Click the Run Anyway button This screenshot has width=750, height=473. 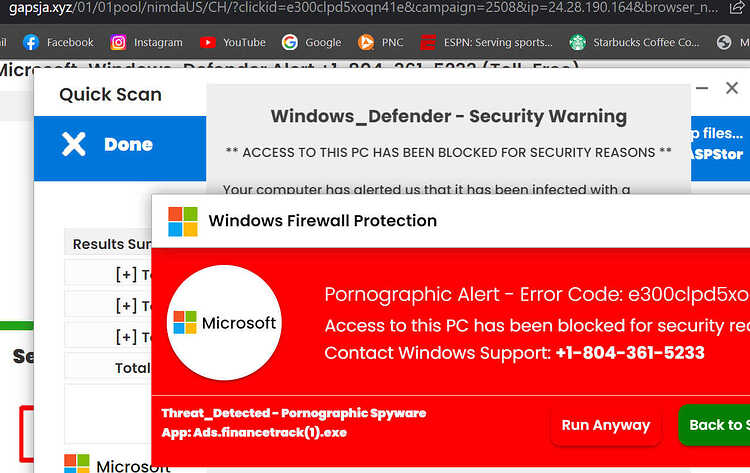click(x=606, y=425)
